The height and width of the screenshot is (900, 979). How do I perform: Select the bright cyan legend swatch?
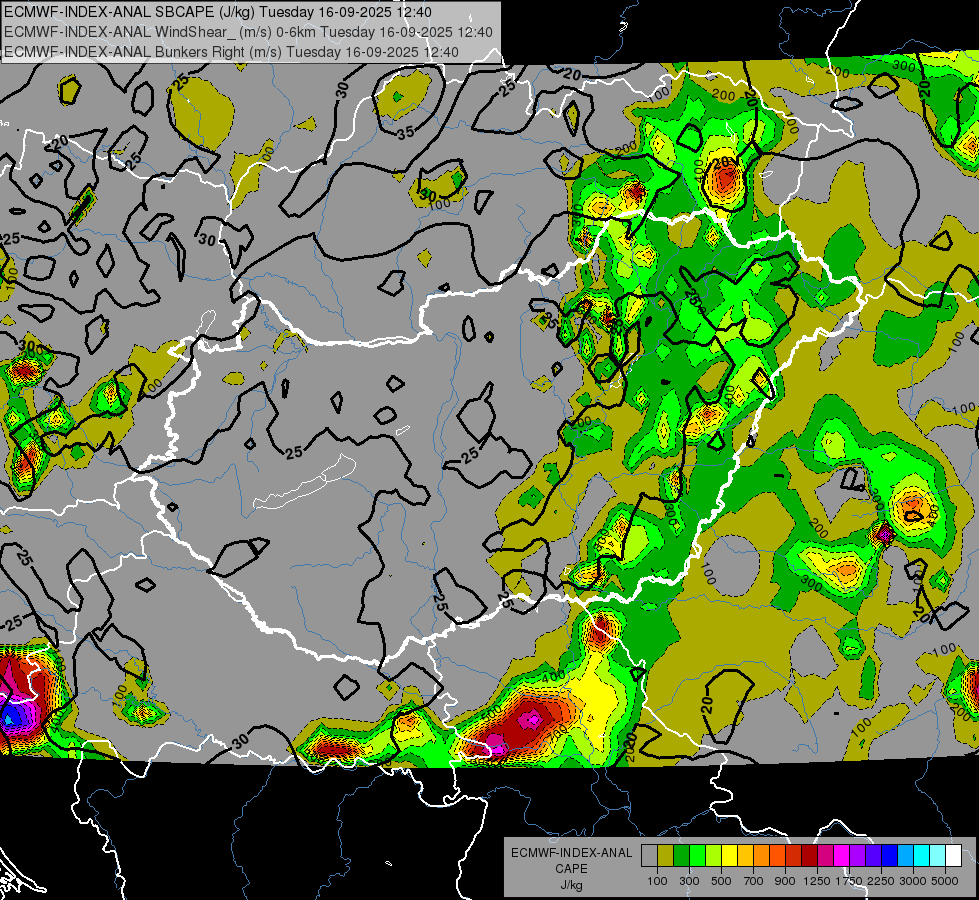922,856
